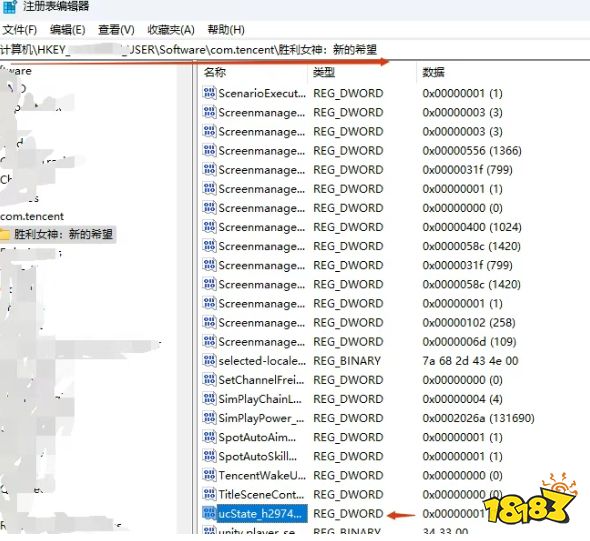Select the ucState_h2974 registry entry
The image size is (590, 541).
pyautogui.click(x=260, y=514)
